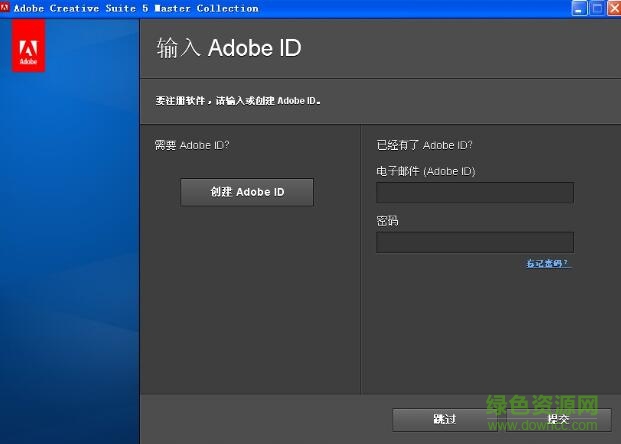Click inside the 密码 password field
621x444 pixels.
[x=474, y=242]
